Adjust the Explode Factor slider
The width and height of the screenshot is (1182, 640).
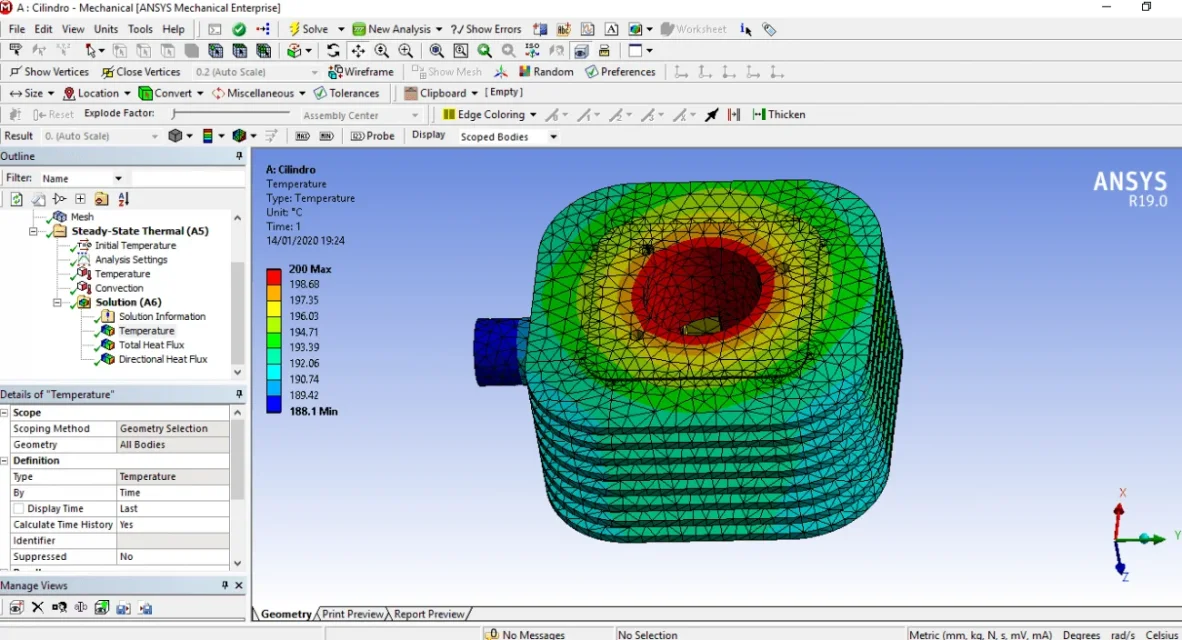tap(231, 113)
